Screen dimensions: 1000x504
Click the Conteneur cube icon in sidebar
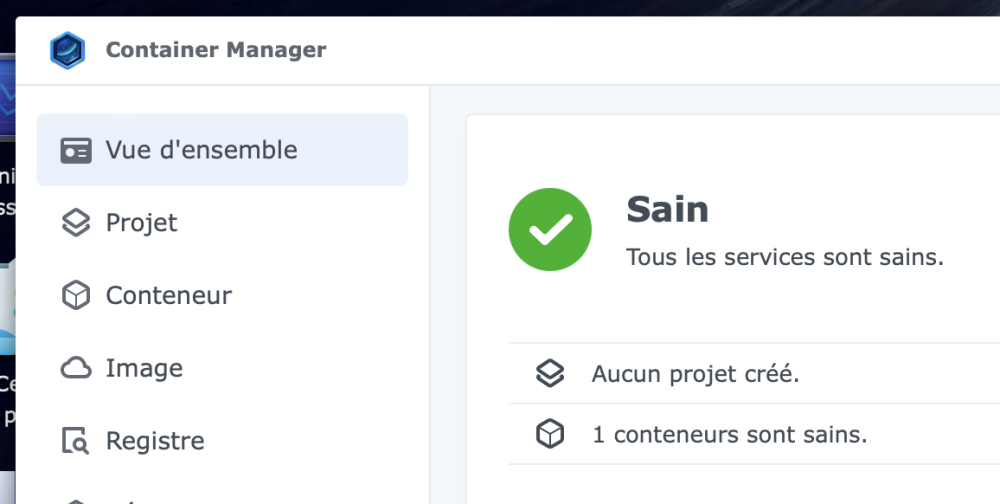tap(76, 296)
